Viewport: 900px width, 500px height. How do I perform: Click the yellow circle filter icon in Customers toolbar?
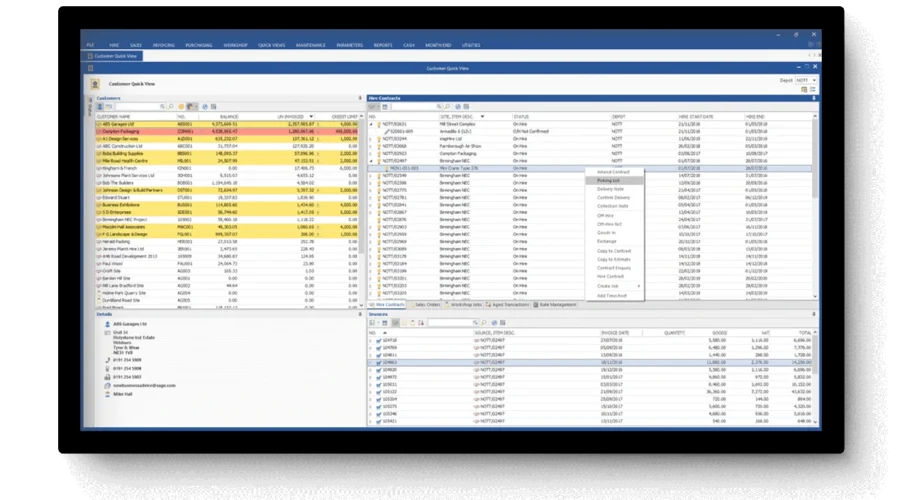pyautogui.click(x=179, y=106)
